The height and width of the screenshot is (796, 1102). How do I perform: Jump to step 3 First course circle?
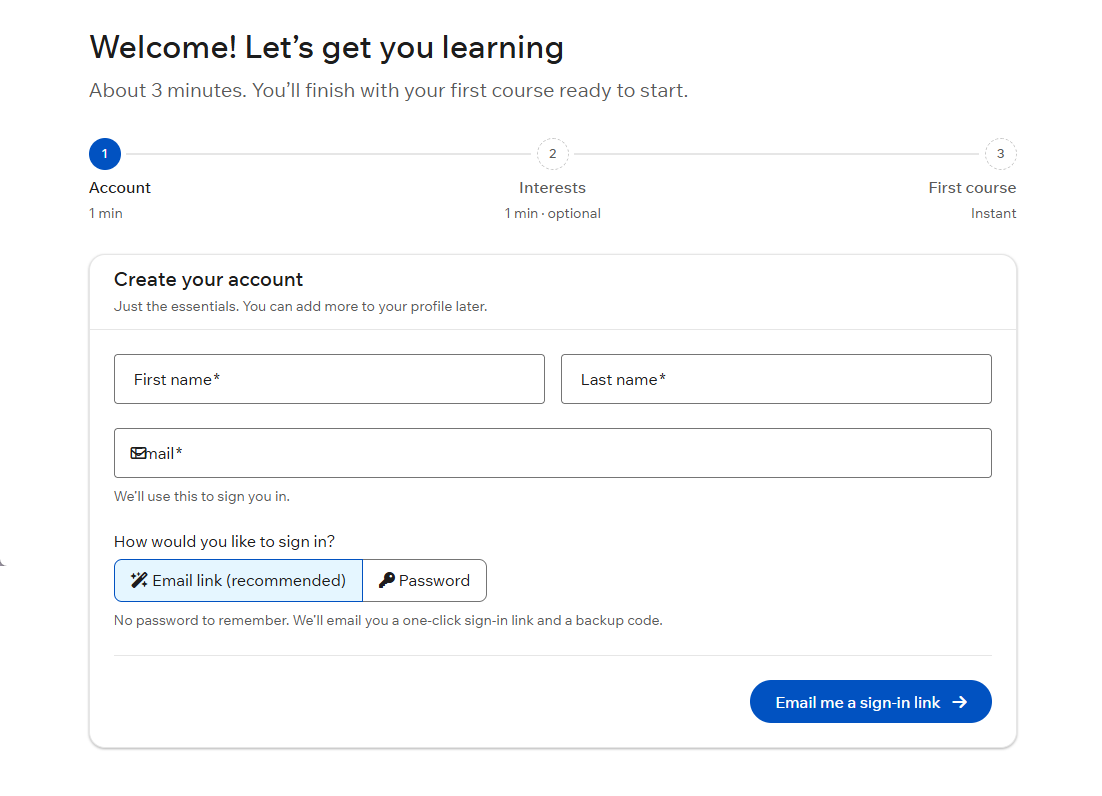(1001, 154)
